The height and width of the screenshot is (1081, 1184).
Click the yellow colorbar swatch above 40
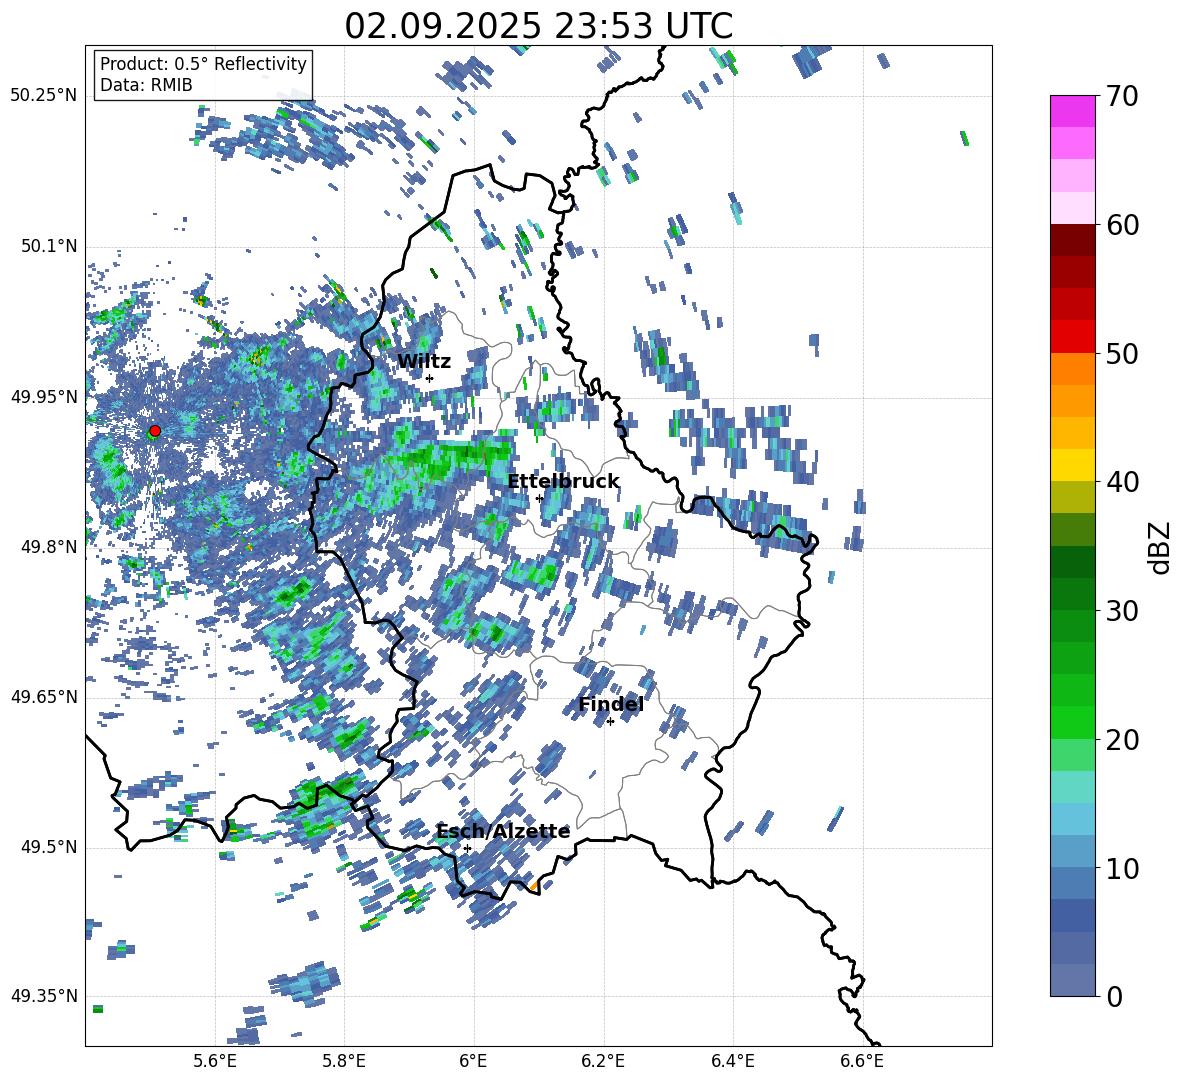(1072, 465)
